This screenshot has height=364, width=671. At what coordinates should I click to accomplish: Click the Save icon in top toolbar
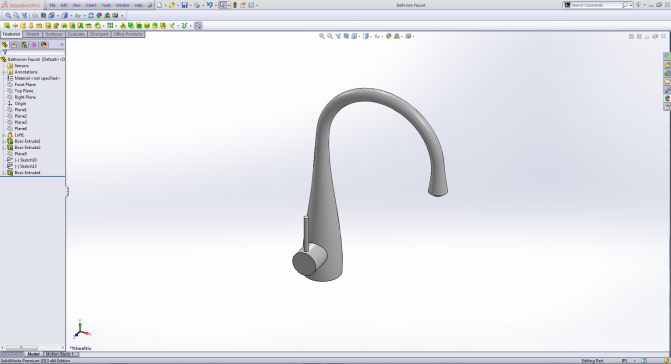184,5
